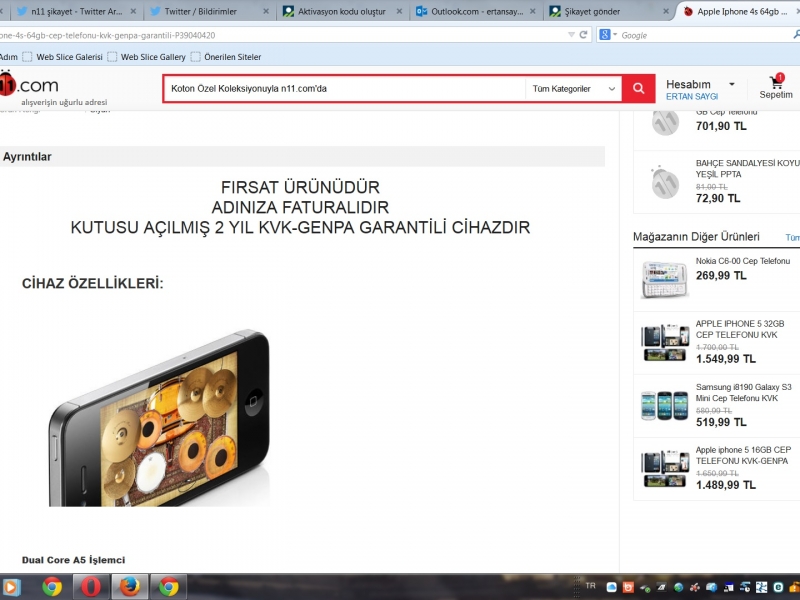
Task: Click the n11.com logo
Action: coord(29,84)
